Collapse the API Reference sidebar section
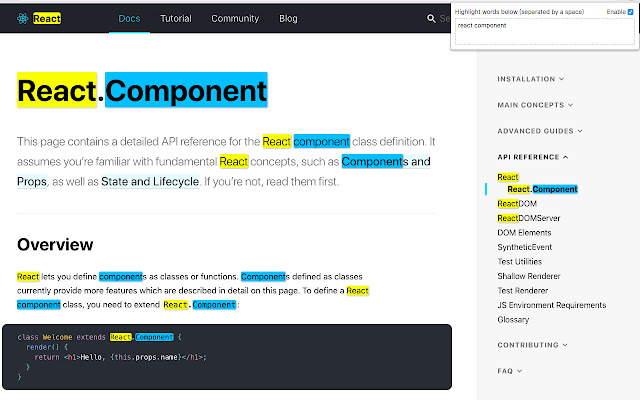 [x=532, y=157]
